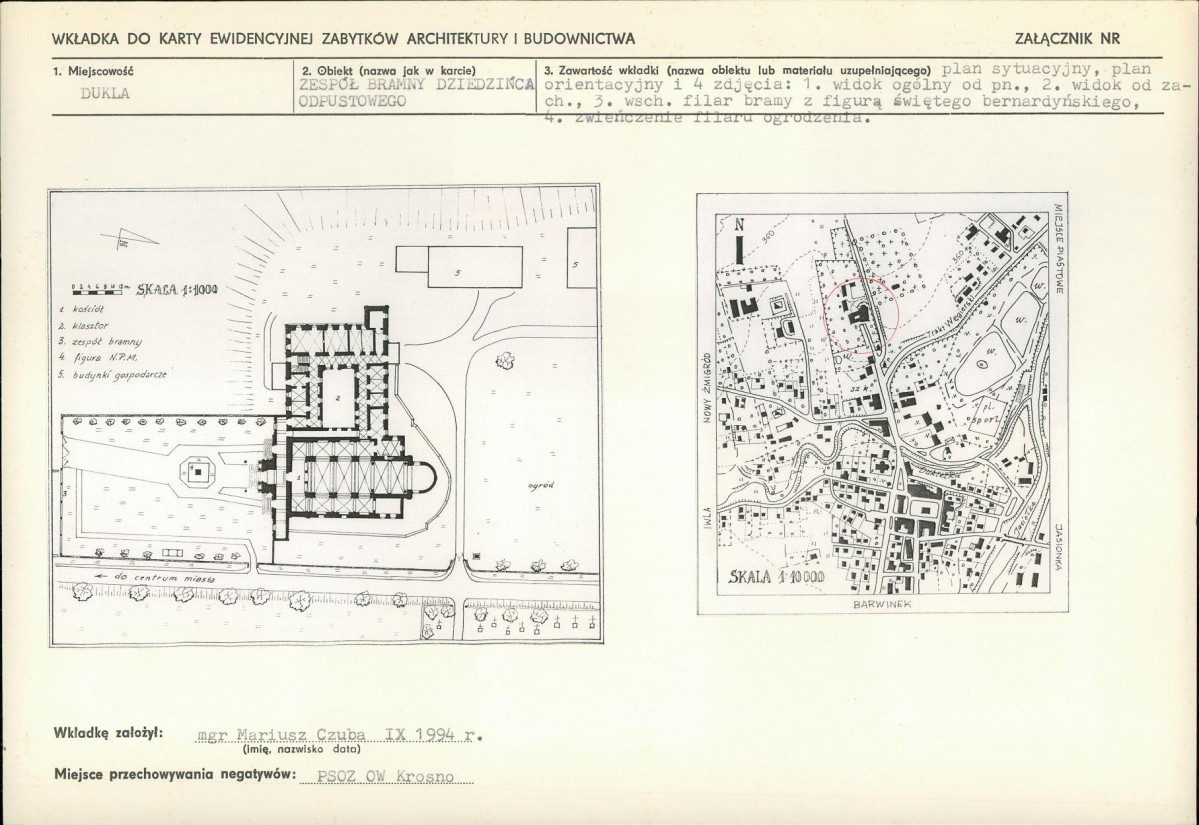
Task: Select the cloister courtyard marked 2
Action: (338, 395)
